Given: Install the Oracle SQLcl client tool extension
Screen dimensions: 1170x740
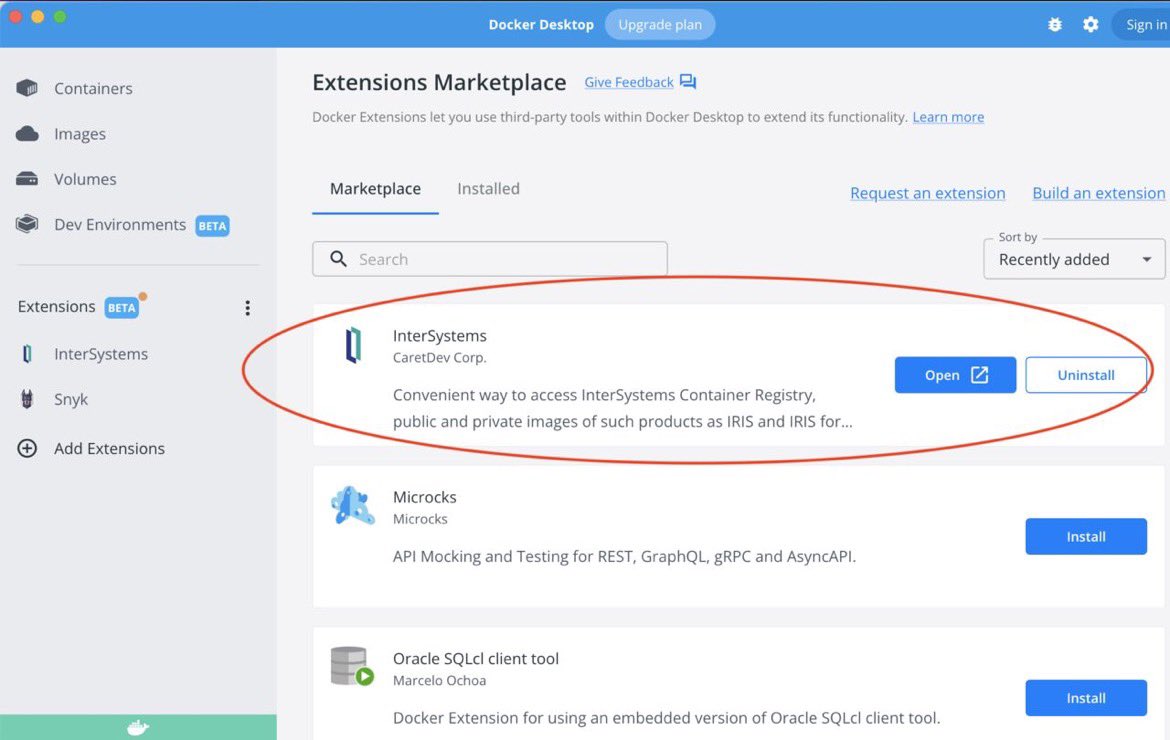Looking at the screenshot, I should (1086, 698).
